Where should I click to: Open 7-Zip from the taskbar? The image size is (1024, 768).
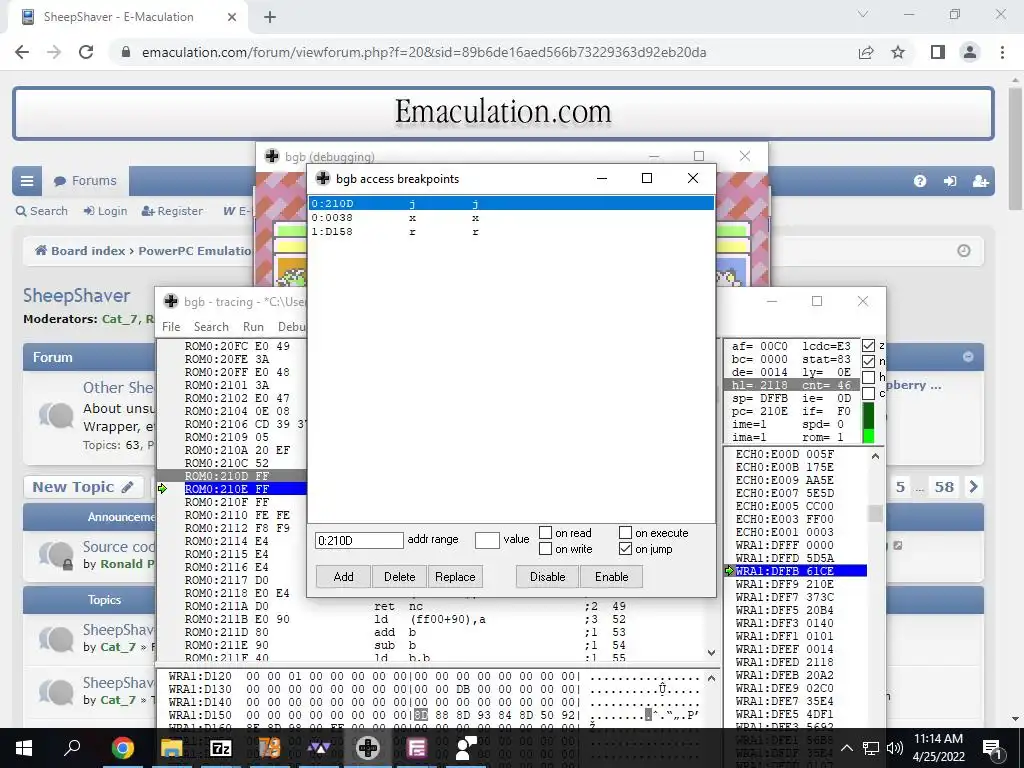[220, 748]
